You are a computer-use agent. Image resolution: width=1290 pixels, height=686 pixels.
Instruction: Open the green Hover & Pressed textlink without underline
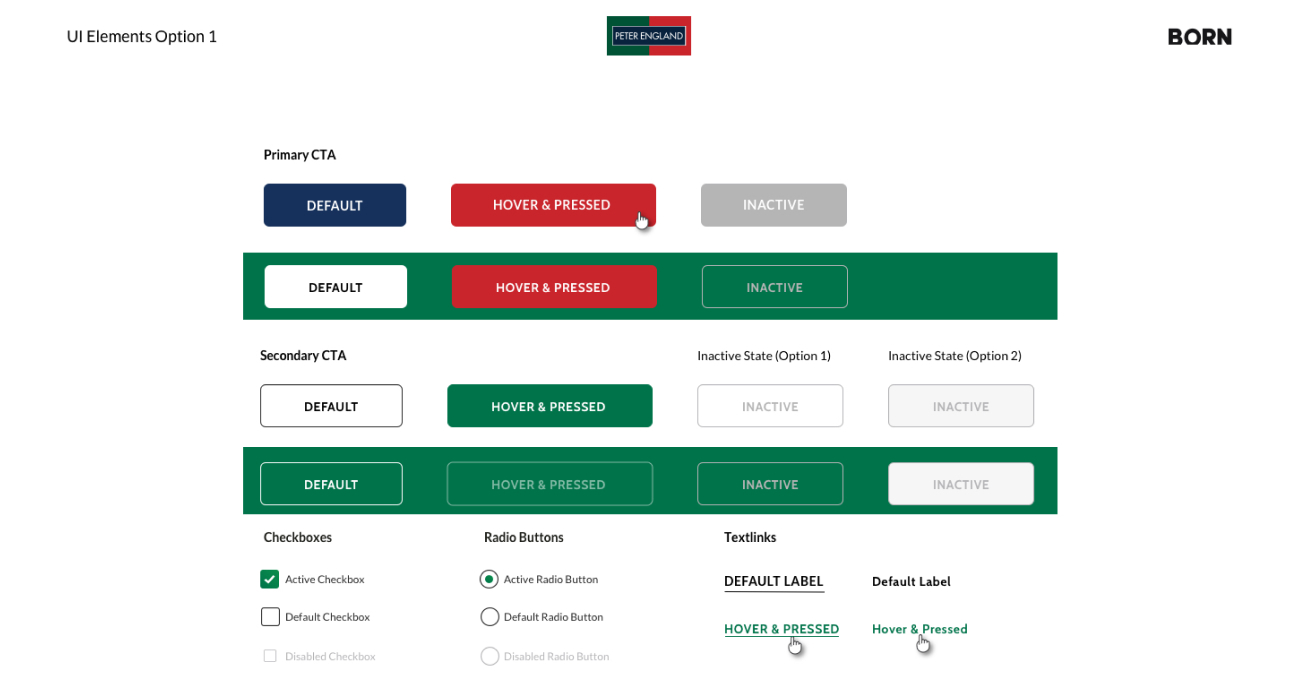pos(920,629)
